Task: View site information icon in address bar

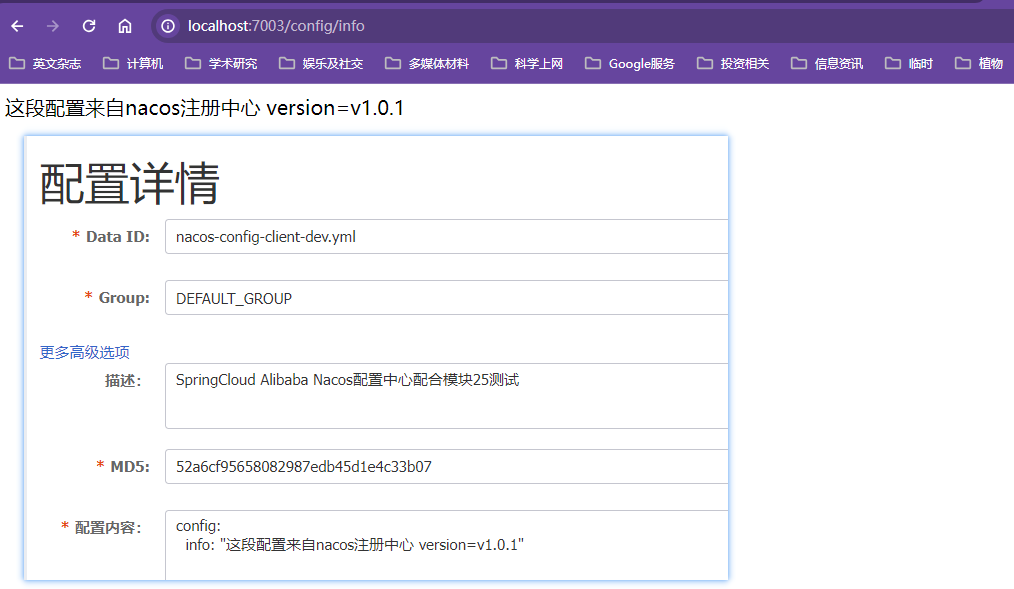Action: [168, 26]
